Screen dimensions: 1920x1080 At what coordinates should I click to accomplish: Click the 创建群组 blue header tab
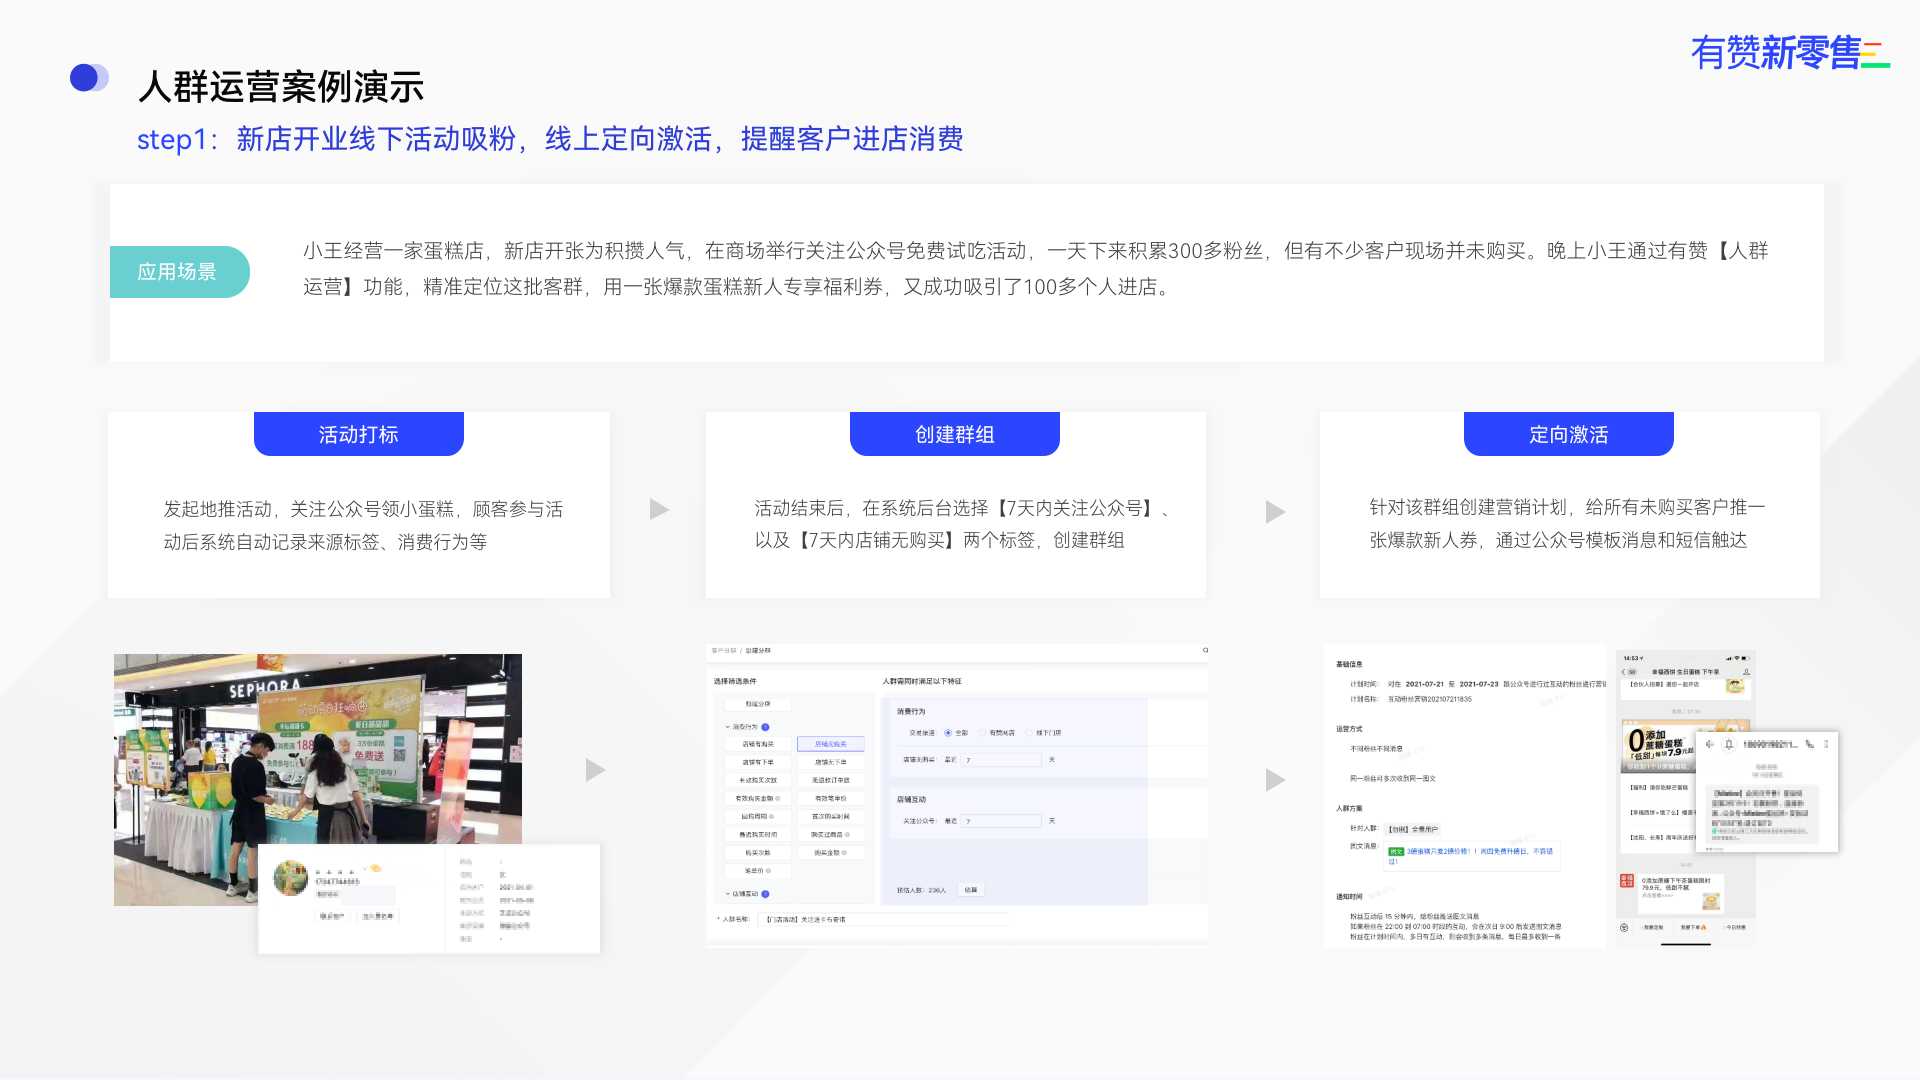point(955,434)
